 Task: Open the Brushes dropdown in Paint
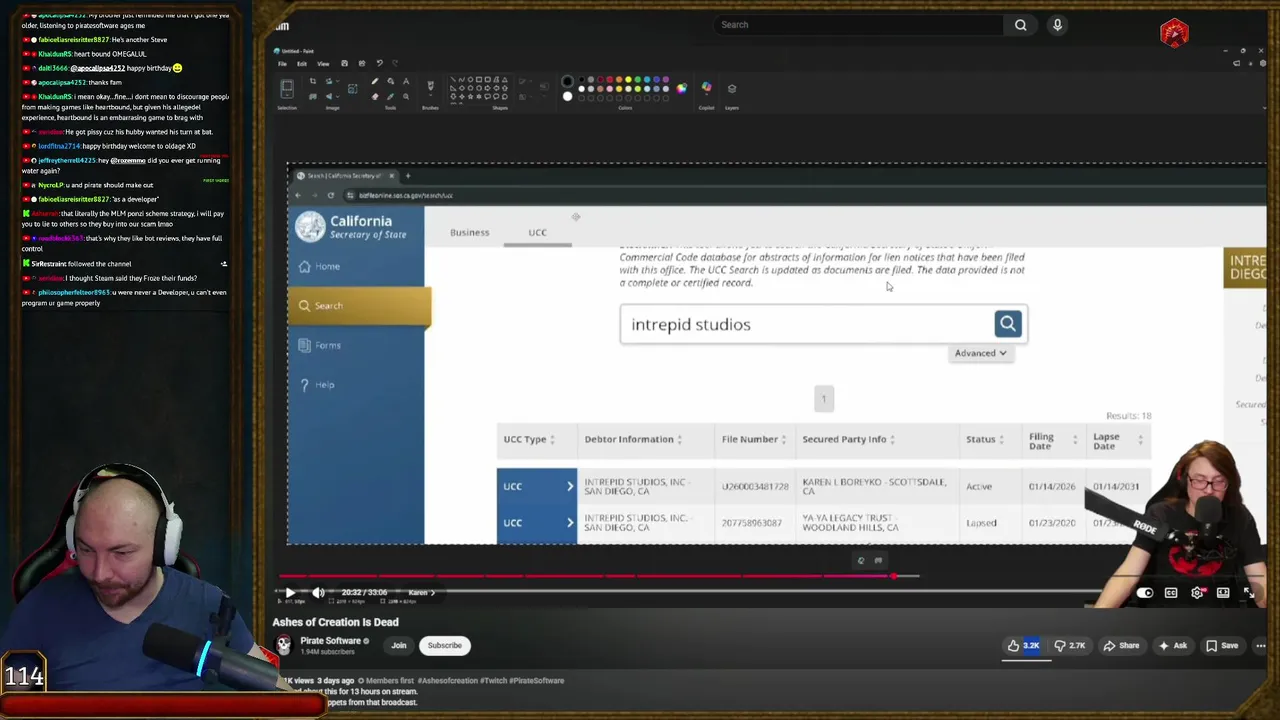point(430,96)
